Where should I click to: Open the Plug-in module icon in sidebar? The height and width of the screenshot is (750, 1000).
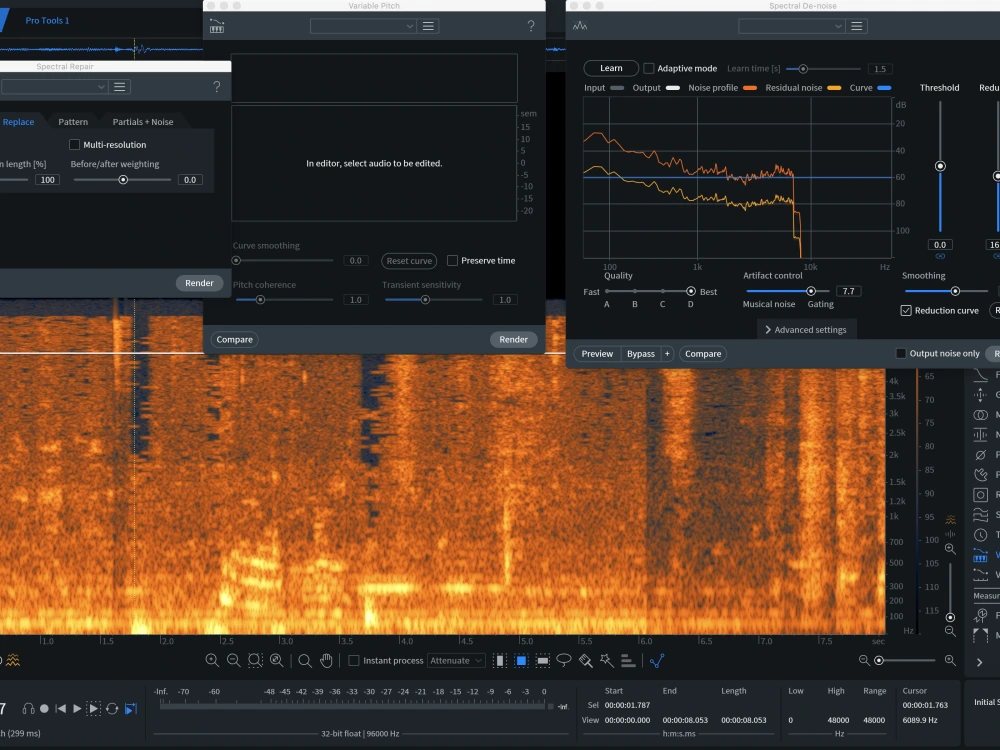pos(980,474)
